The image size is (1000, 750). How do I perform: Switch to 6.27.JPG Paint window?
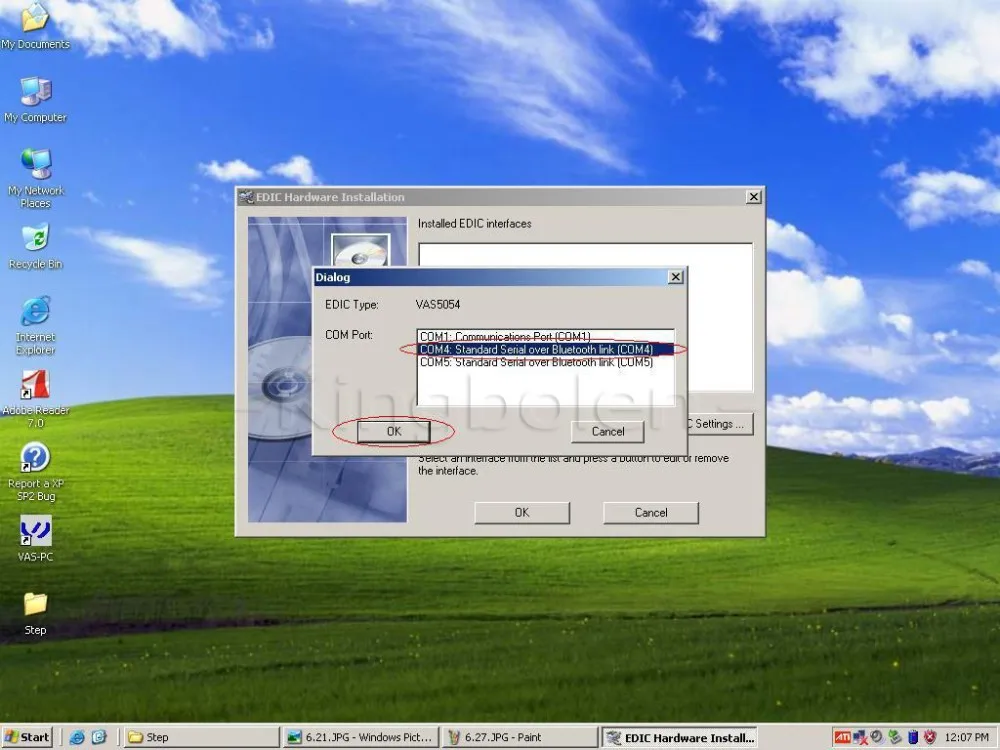pos(520,737)
